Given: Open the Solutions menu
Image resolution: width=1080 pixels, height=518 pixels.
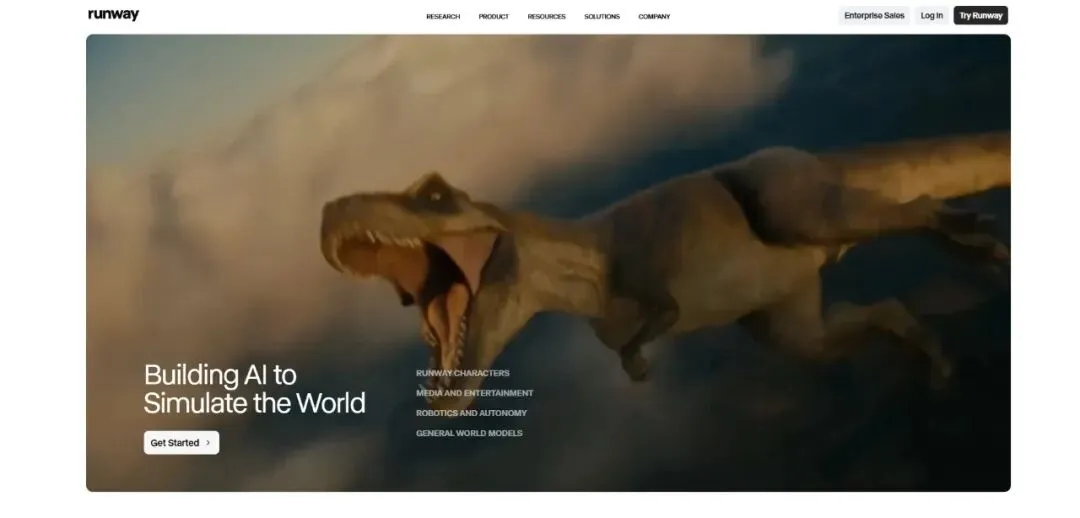Looking at the screenshot, I should tap(602, 17).
